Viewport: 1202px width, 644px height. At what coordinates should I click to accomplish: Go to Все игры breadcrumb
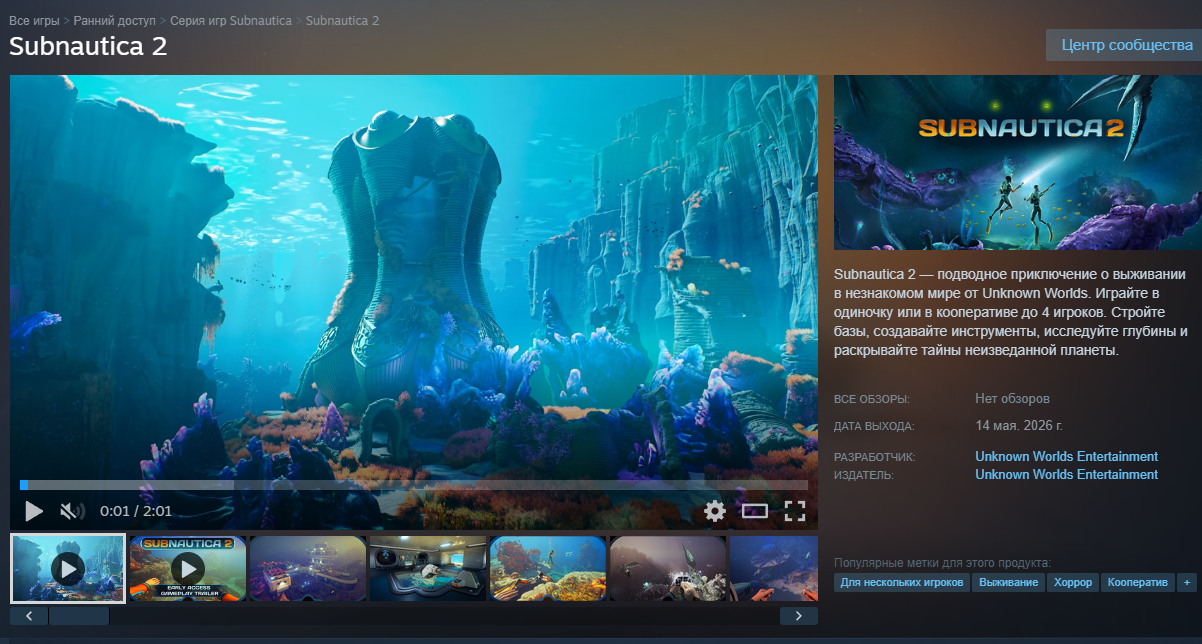(x=34, y=20)
